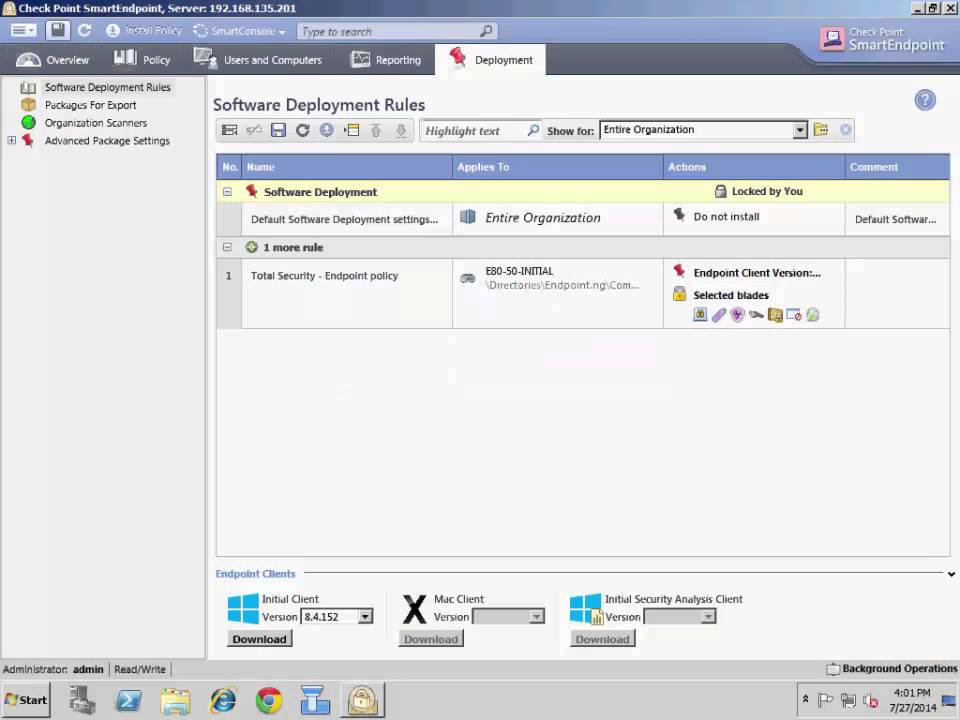Viewport: 960px width, 720px height.
Task: Click the clear filter icon beside Show for
Action: click(846, 130)
